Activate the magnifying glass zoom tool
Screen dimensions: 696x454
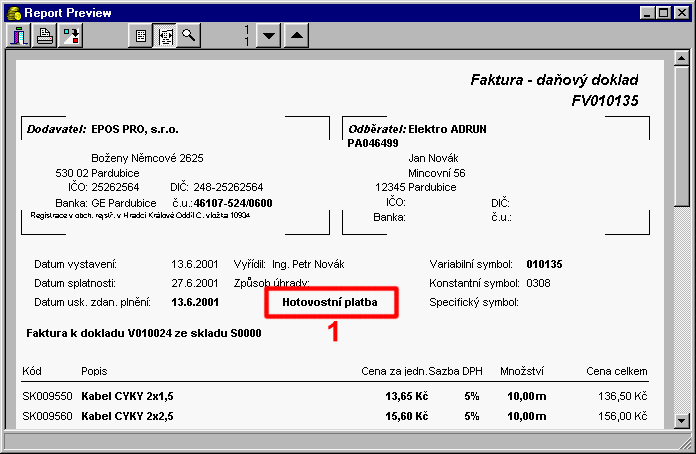tap(187, 36)
